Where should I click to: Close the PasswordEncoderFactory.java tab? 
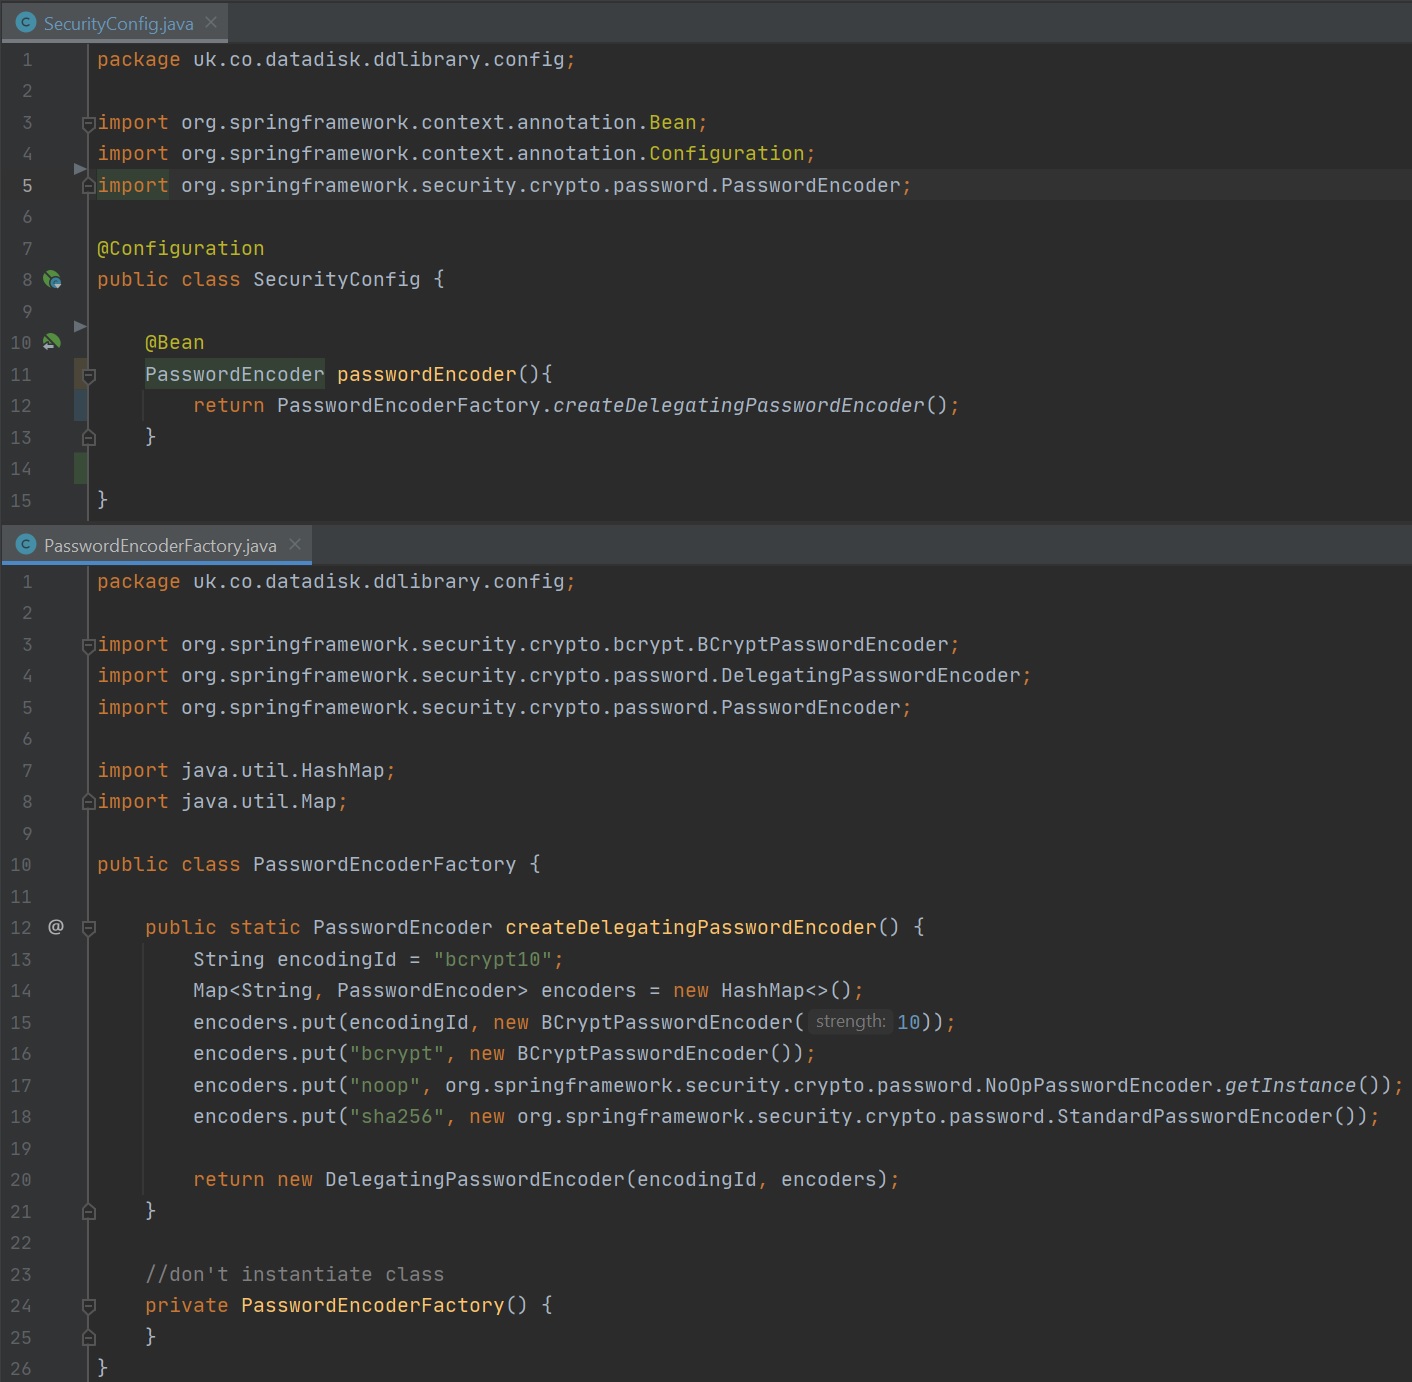click(295, 544)
